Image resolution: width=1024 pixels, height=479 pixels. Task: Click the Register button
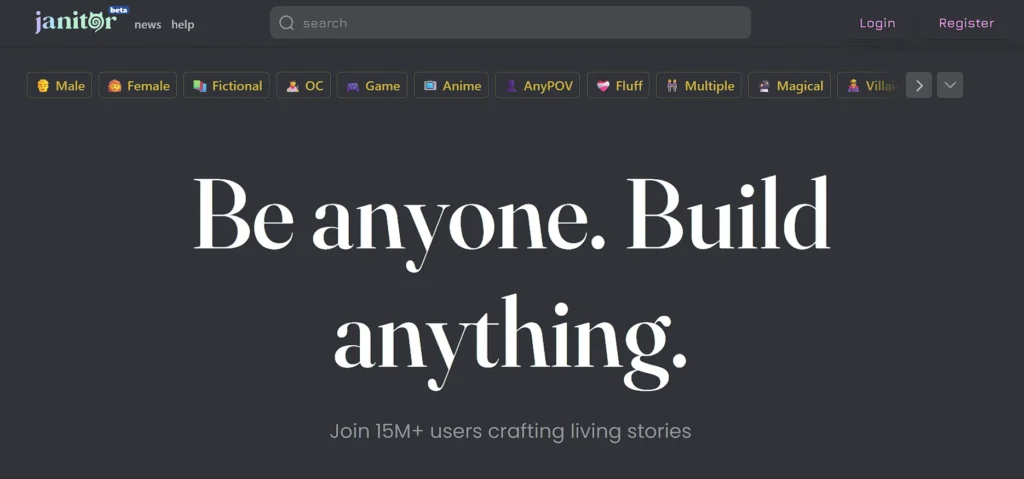click(x=967, y=23)
